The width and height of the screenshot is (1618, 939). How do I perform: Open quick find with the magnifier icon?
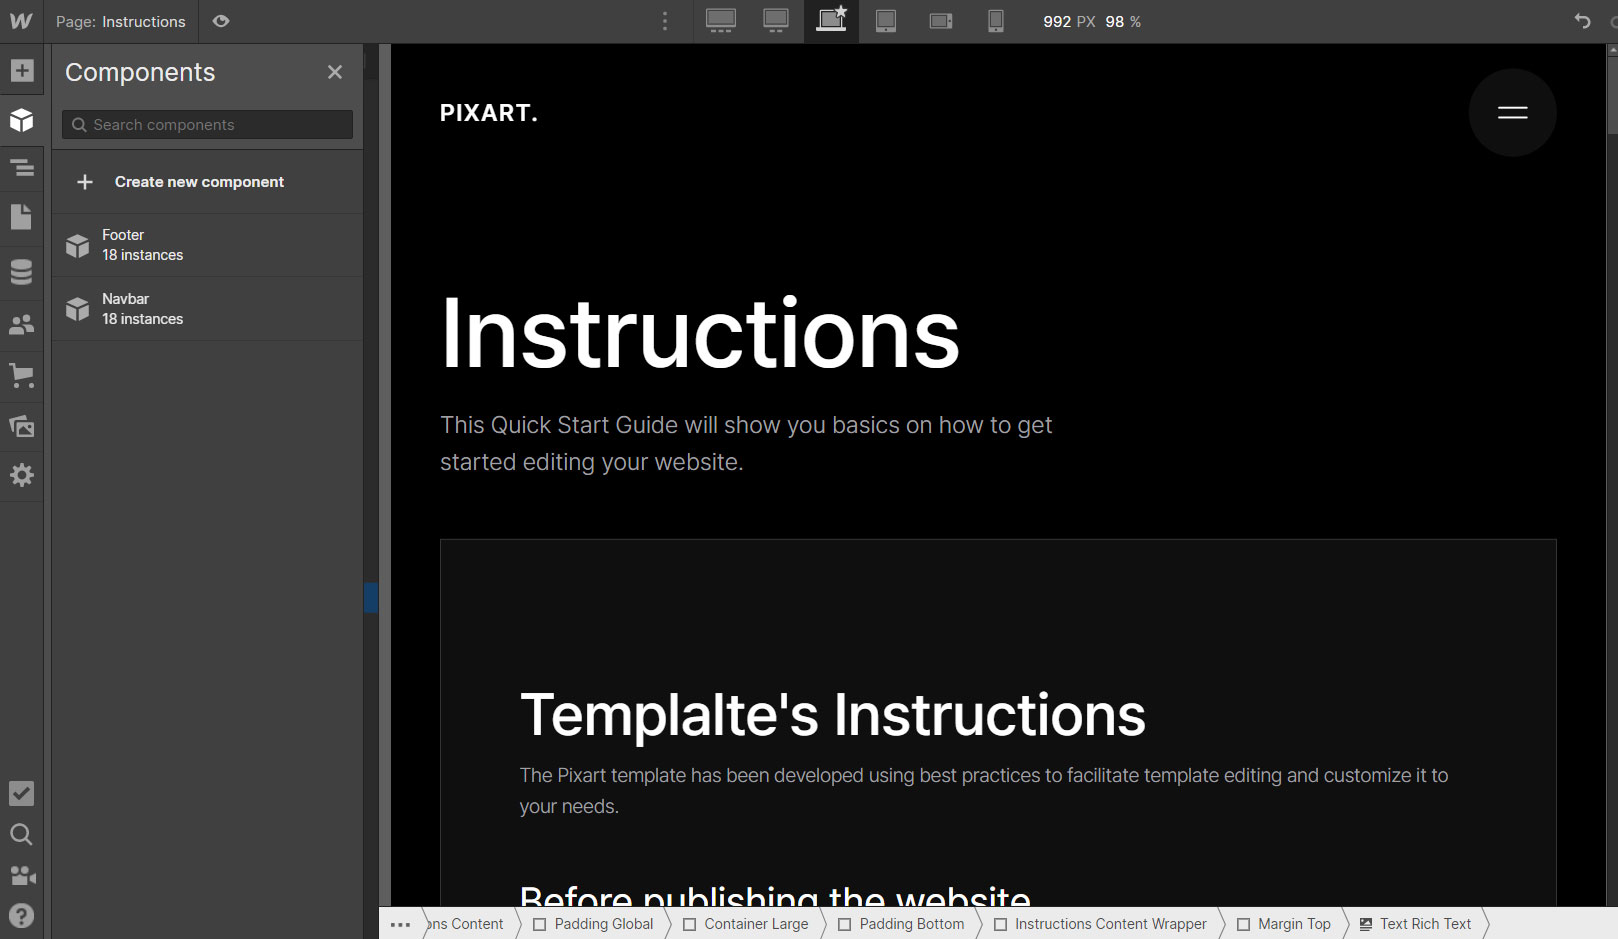tap(22, 835)
